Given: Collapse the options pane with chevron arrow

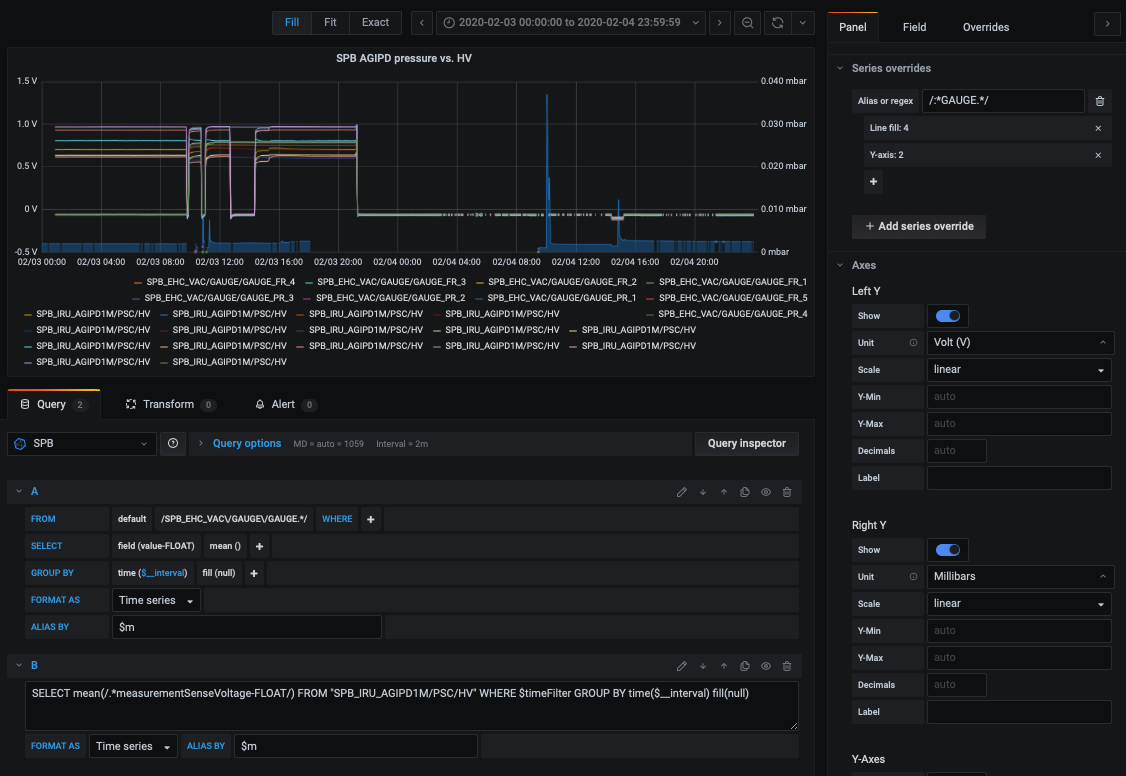Looking at the screenshot, I should pyautogui.click(x=1107, y=24).
